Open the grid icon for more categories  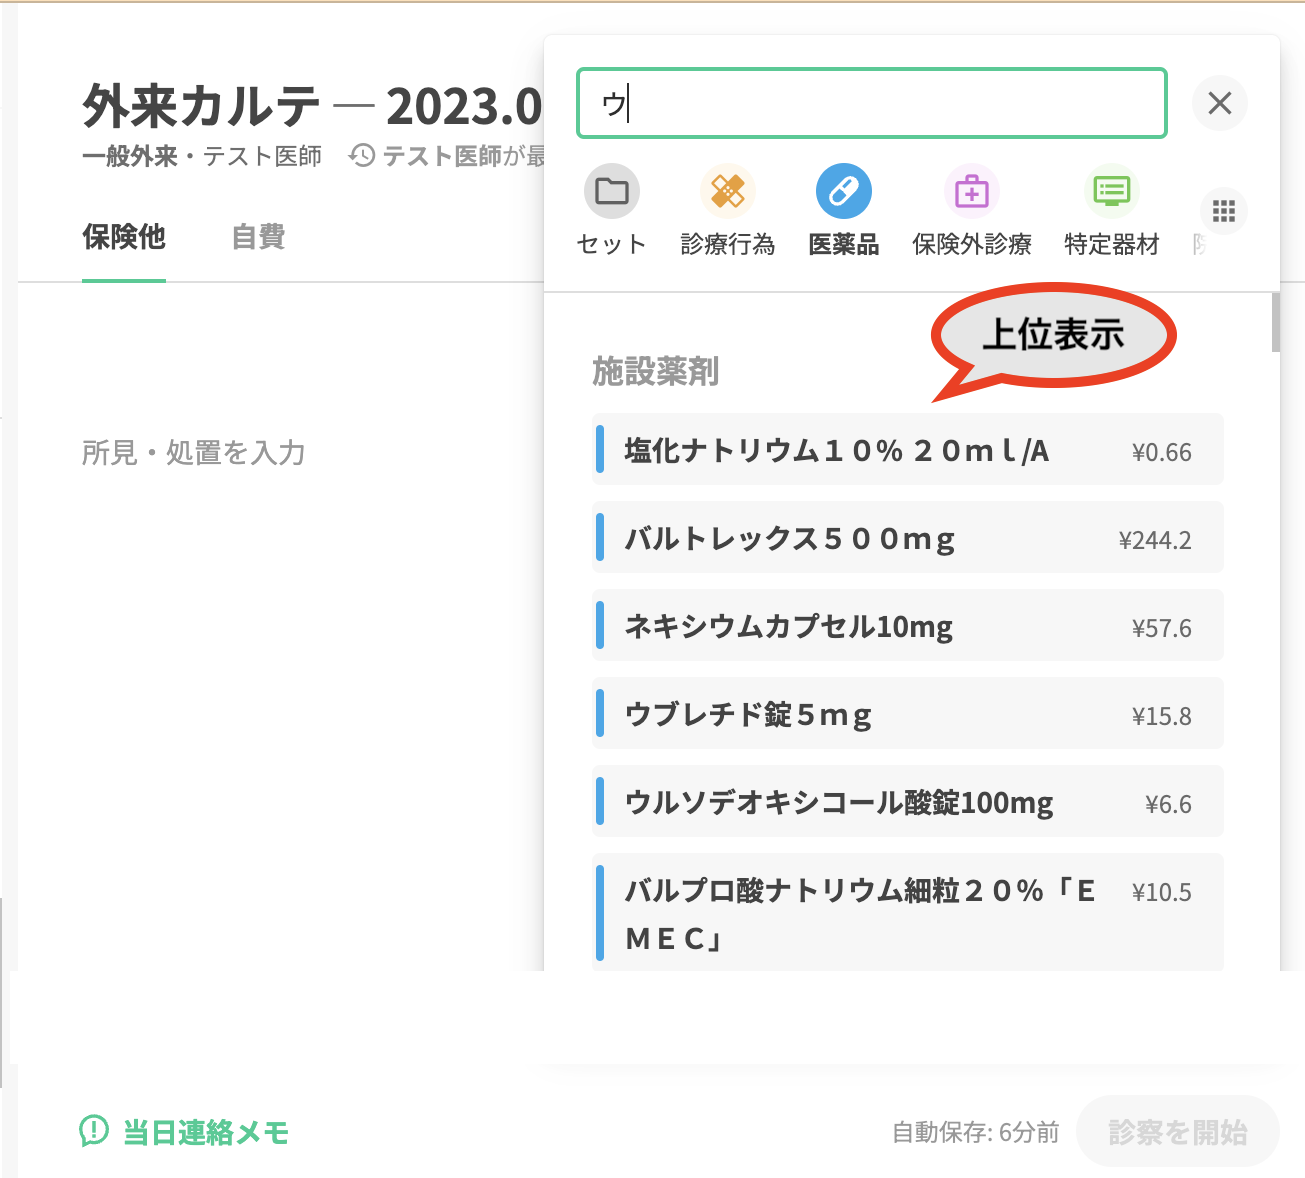pos(1223,211)
